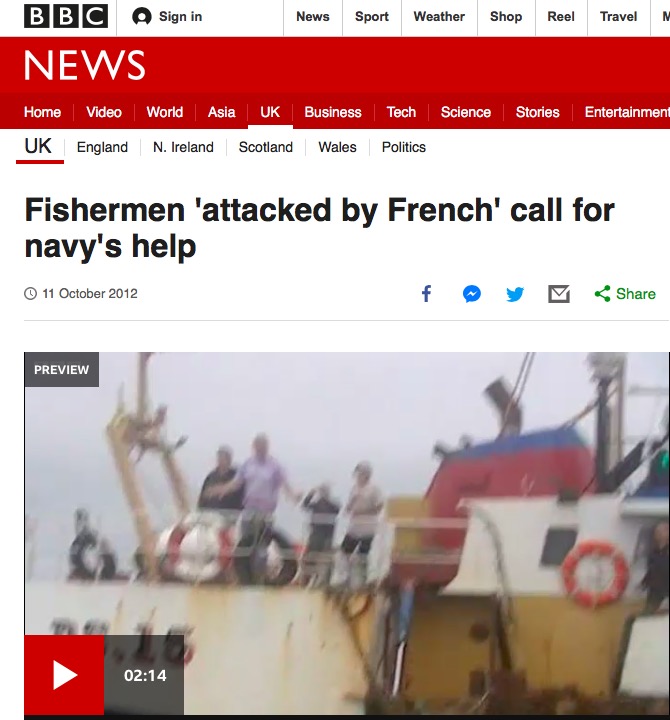The height and width of the screenshot is (720, 670).
Task: Go to the Travel page
Action: tap(618, 17)
